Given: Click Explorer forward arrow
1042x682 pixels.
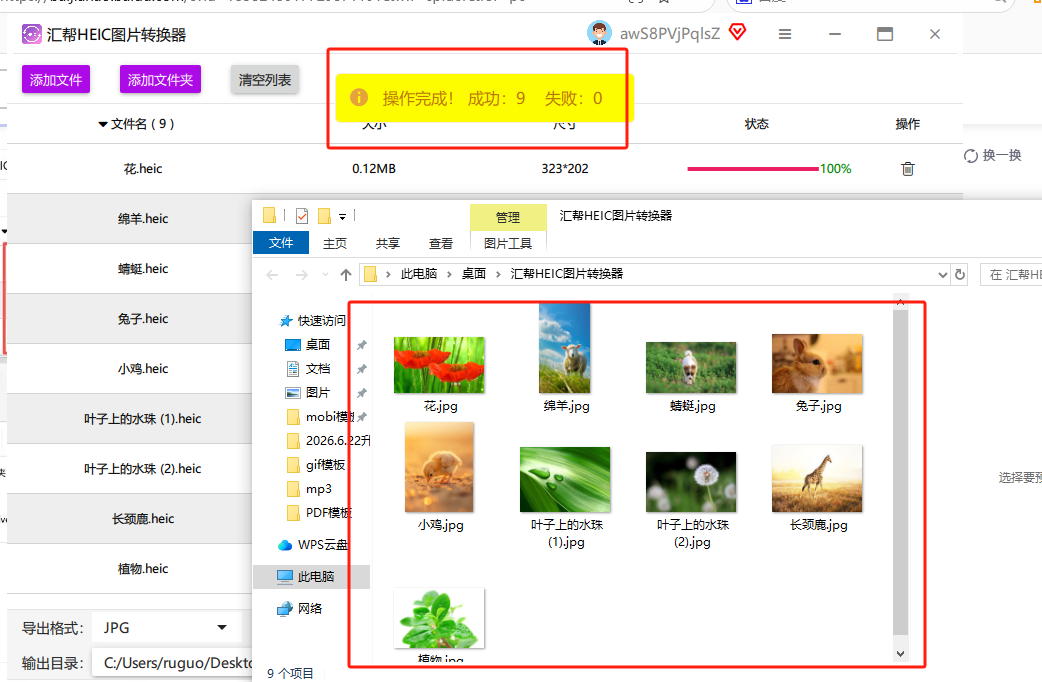Looking at the screenshot, I should click(x=302, y=275).
